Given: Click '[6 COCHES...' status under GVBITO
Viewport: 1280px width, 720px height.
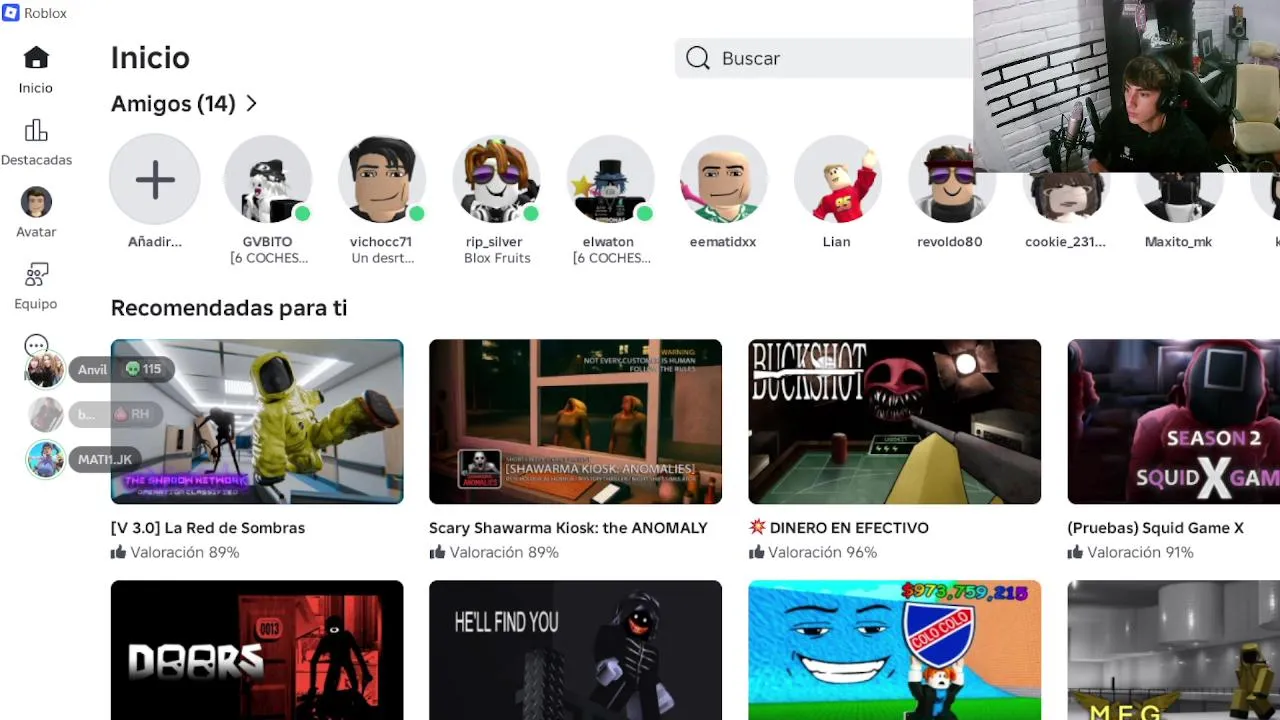Looking at the screenshot, I should [x=268, y=258].
